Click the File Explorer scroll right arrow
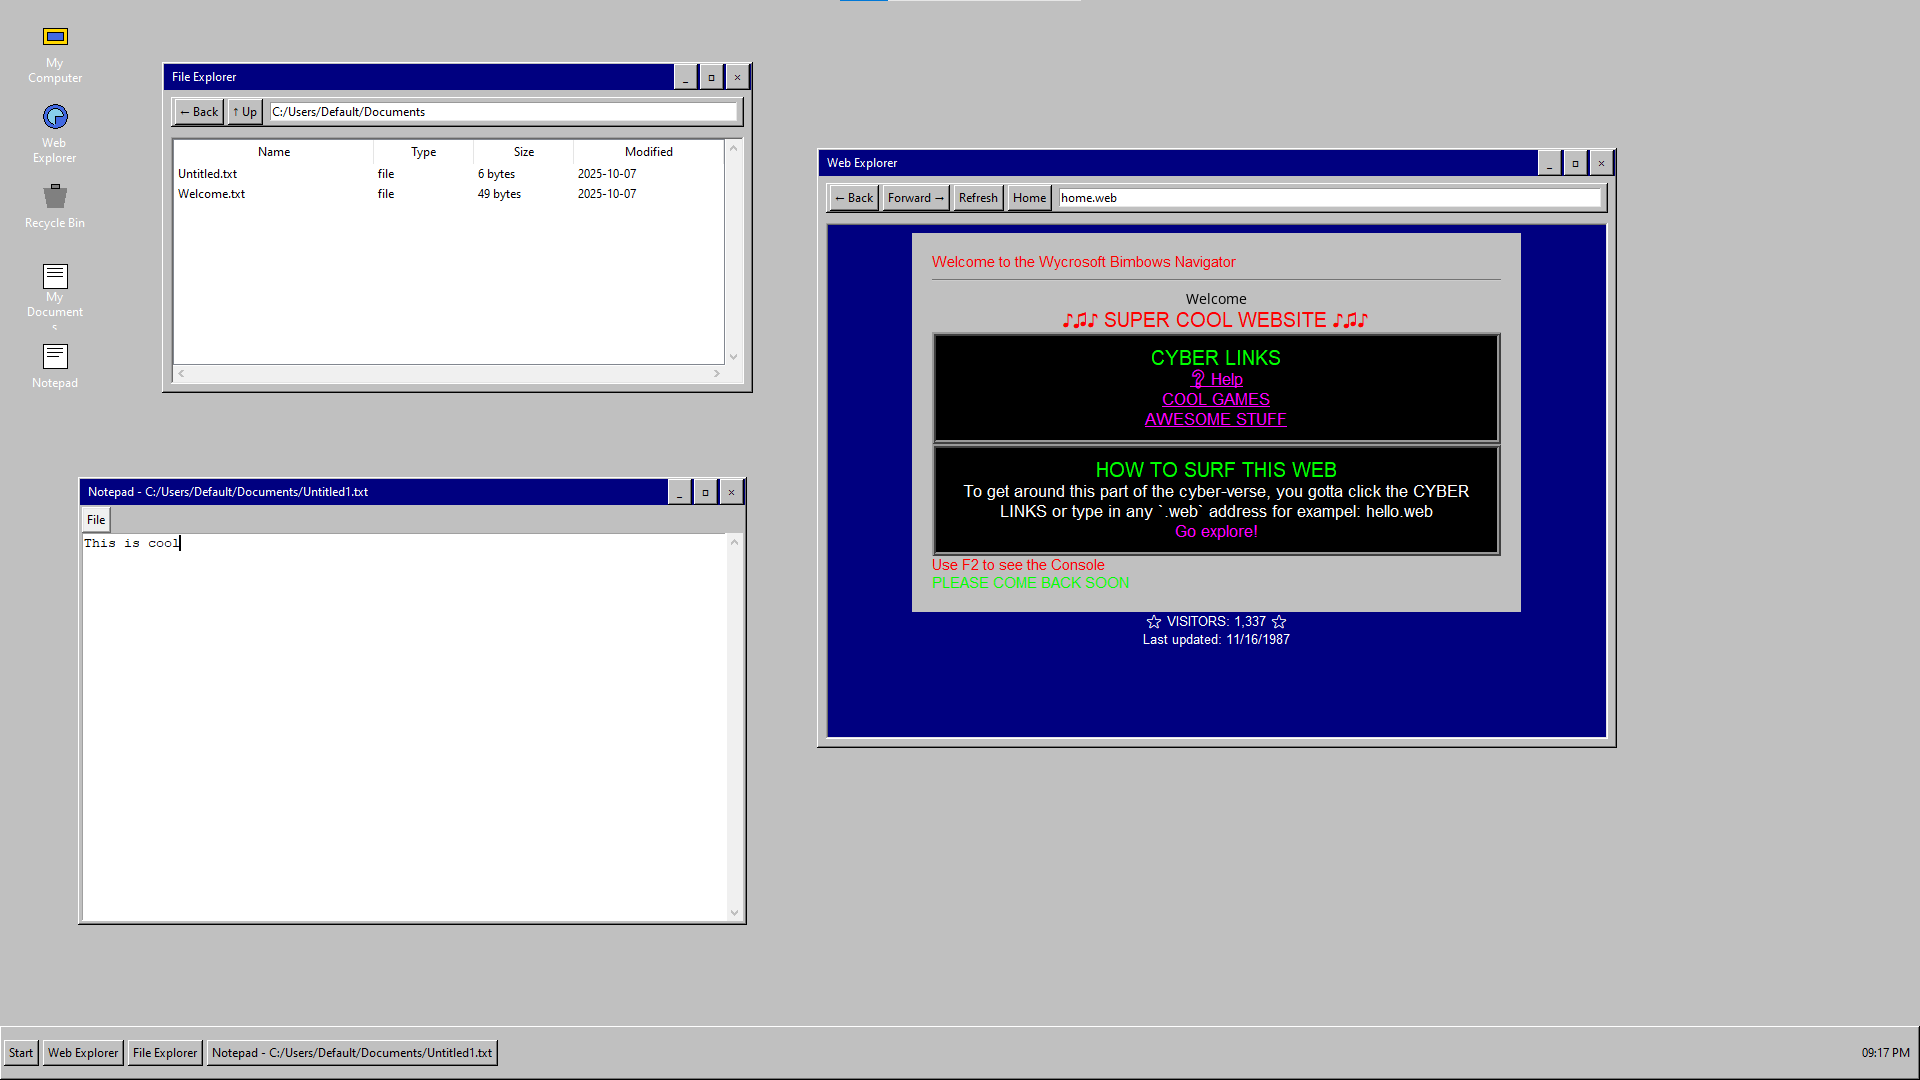The width and height of the screenshot is (1920, 1080). [x=716, y=374]
